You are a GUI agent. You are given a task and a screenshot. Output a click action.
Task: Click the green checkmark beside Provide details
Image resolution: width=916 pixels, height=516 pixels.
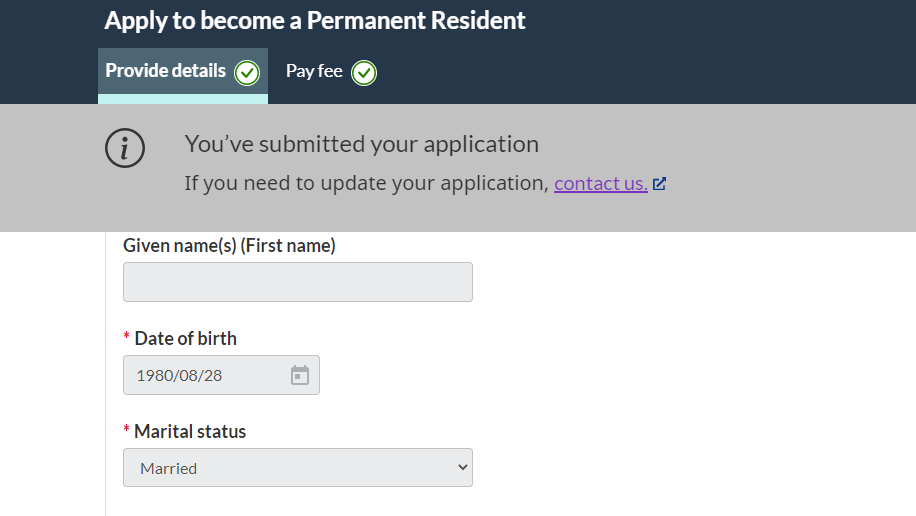(247, 73)
